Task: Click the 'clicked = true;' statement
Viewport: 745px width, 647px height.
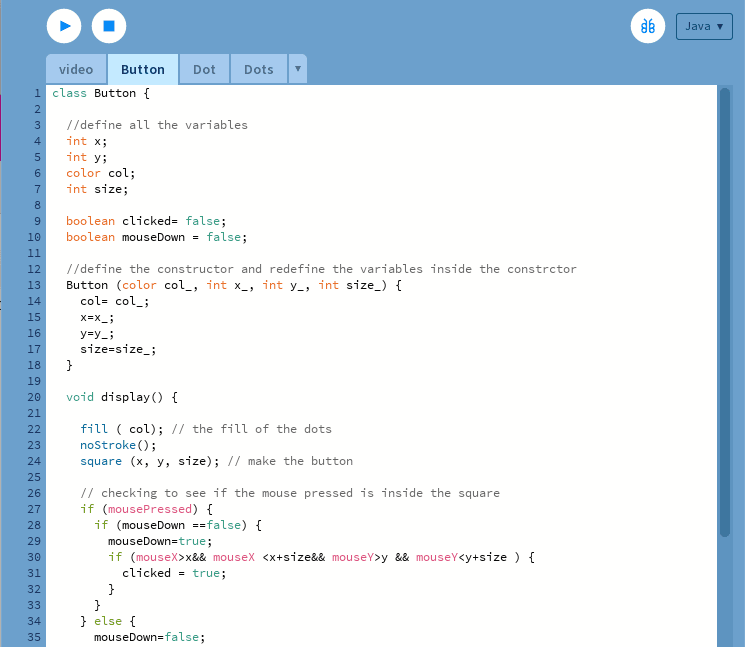Action: pos(174,573)
